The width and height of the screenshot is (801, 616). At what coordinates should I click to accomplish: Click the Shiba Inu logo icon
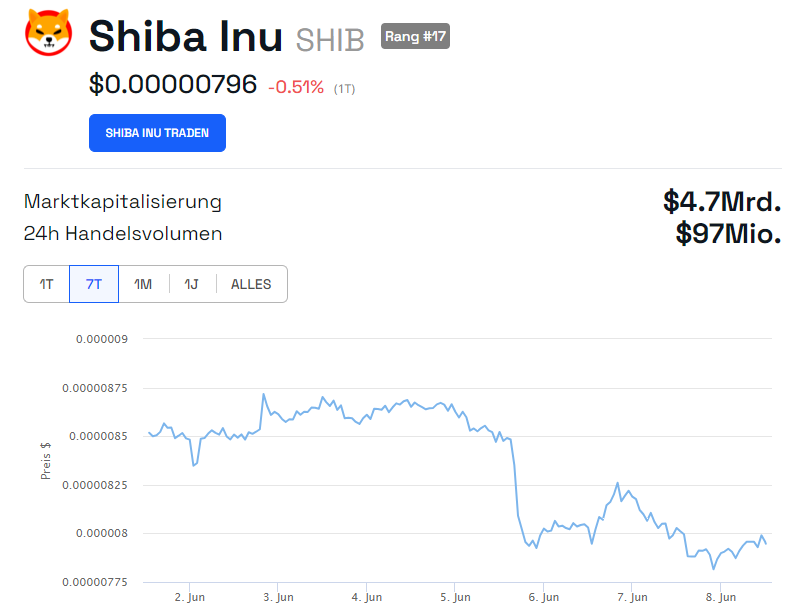tap(45, 34)
